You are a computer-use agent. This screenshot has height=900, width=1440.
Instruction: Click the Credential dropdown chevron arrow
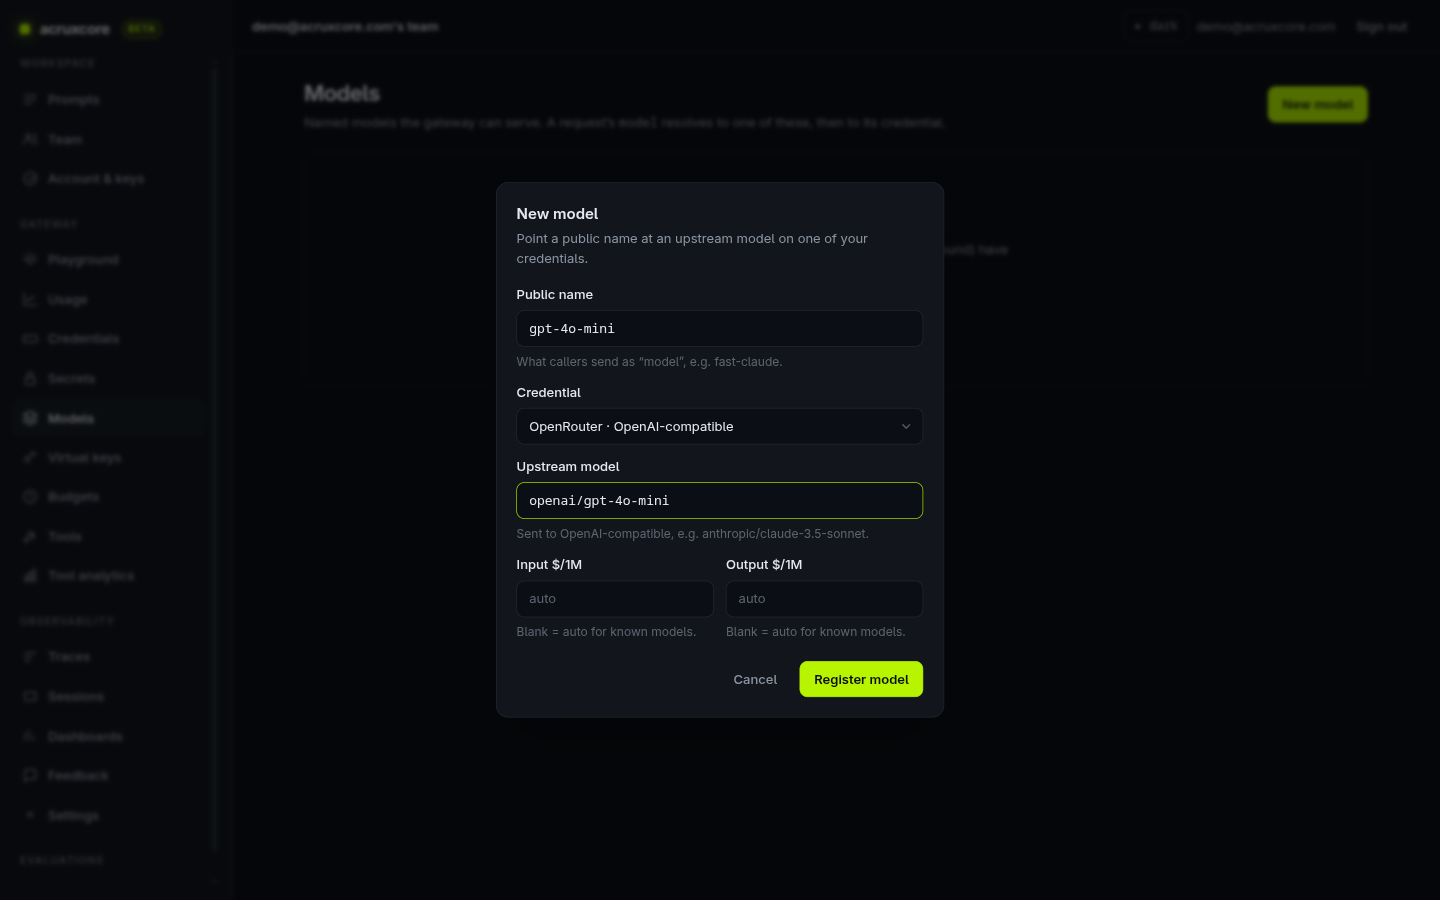click(906, 427)
